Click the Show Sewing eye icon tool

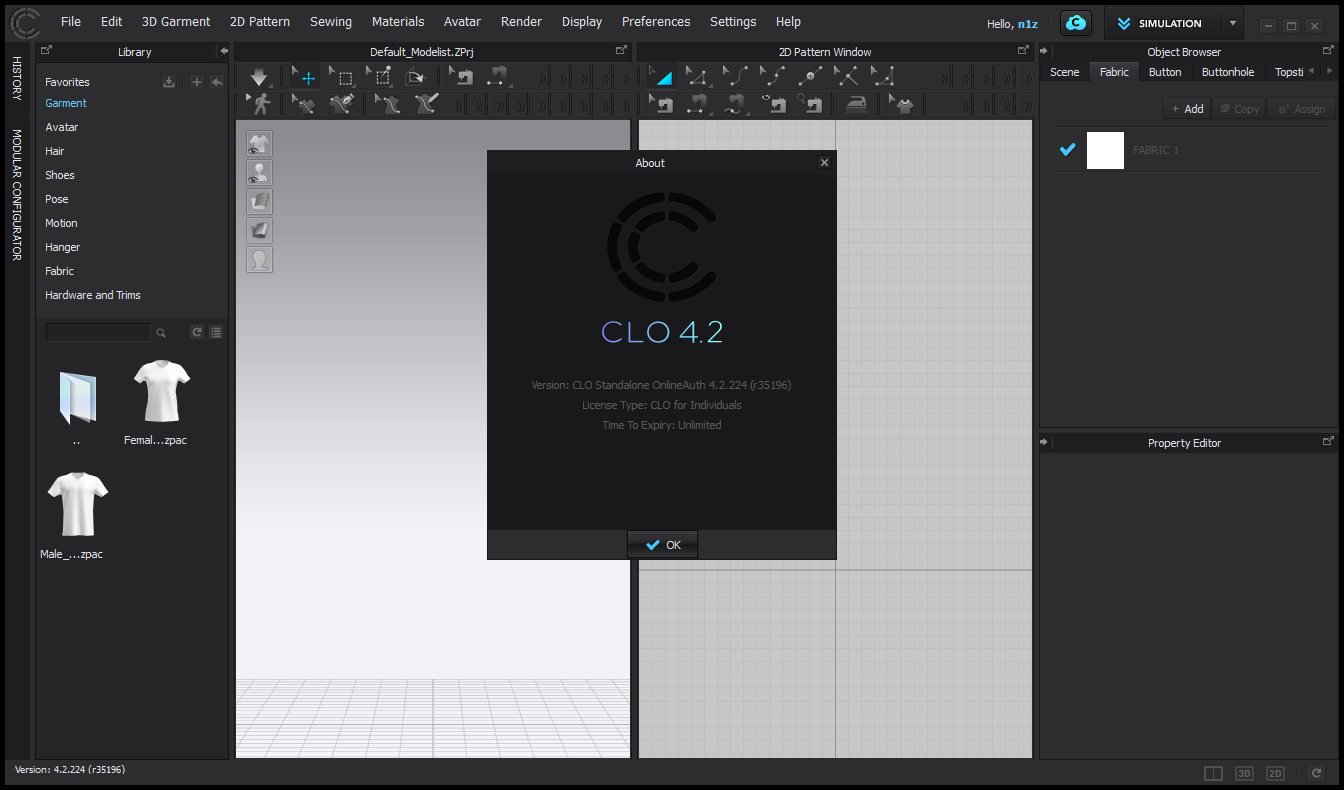772,103
